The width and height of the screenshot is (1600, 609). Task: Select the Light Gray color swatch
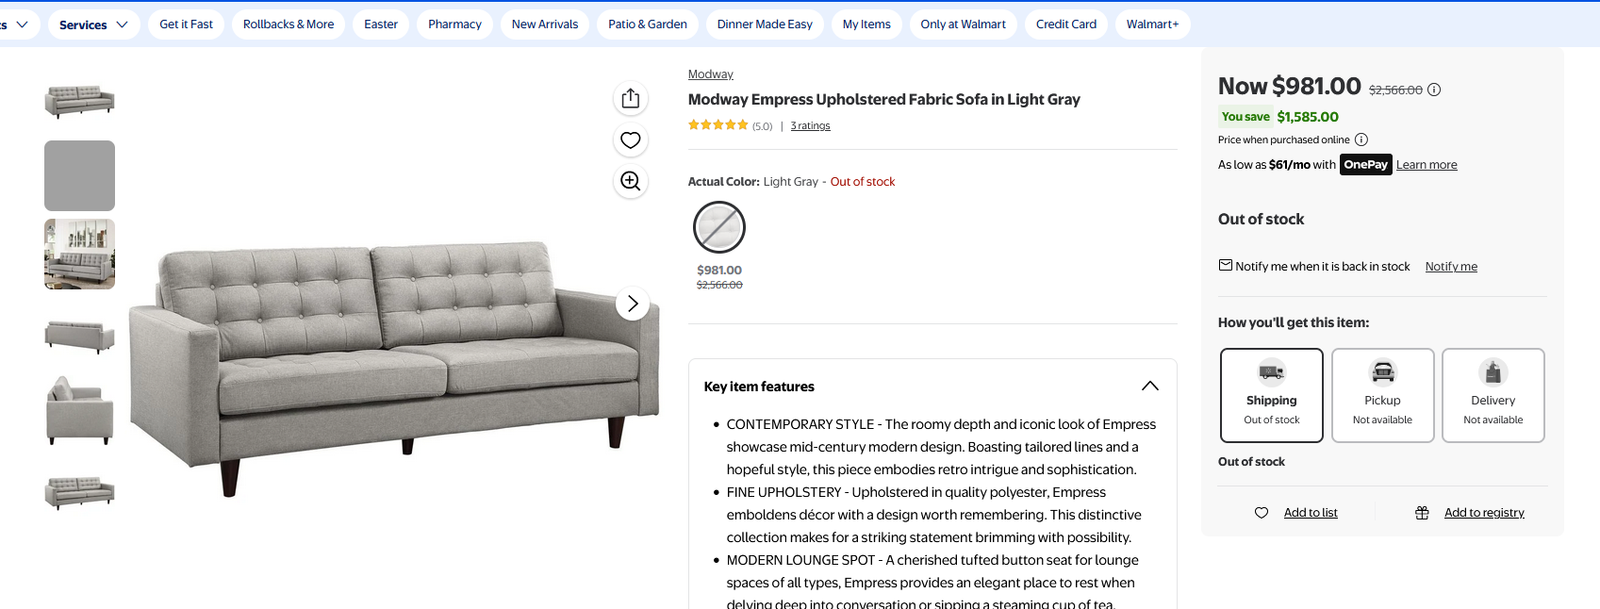coord(718,227)
